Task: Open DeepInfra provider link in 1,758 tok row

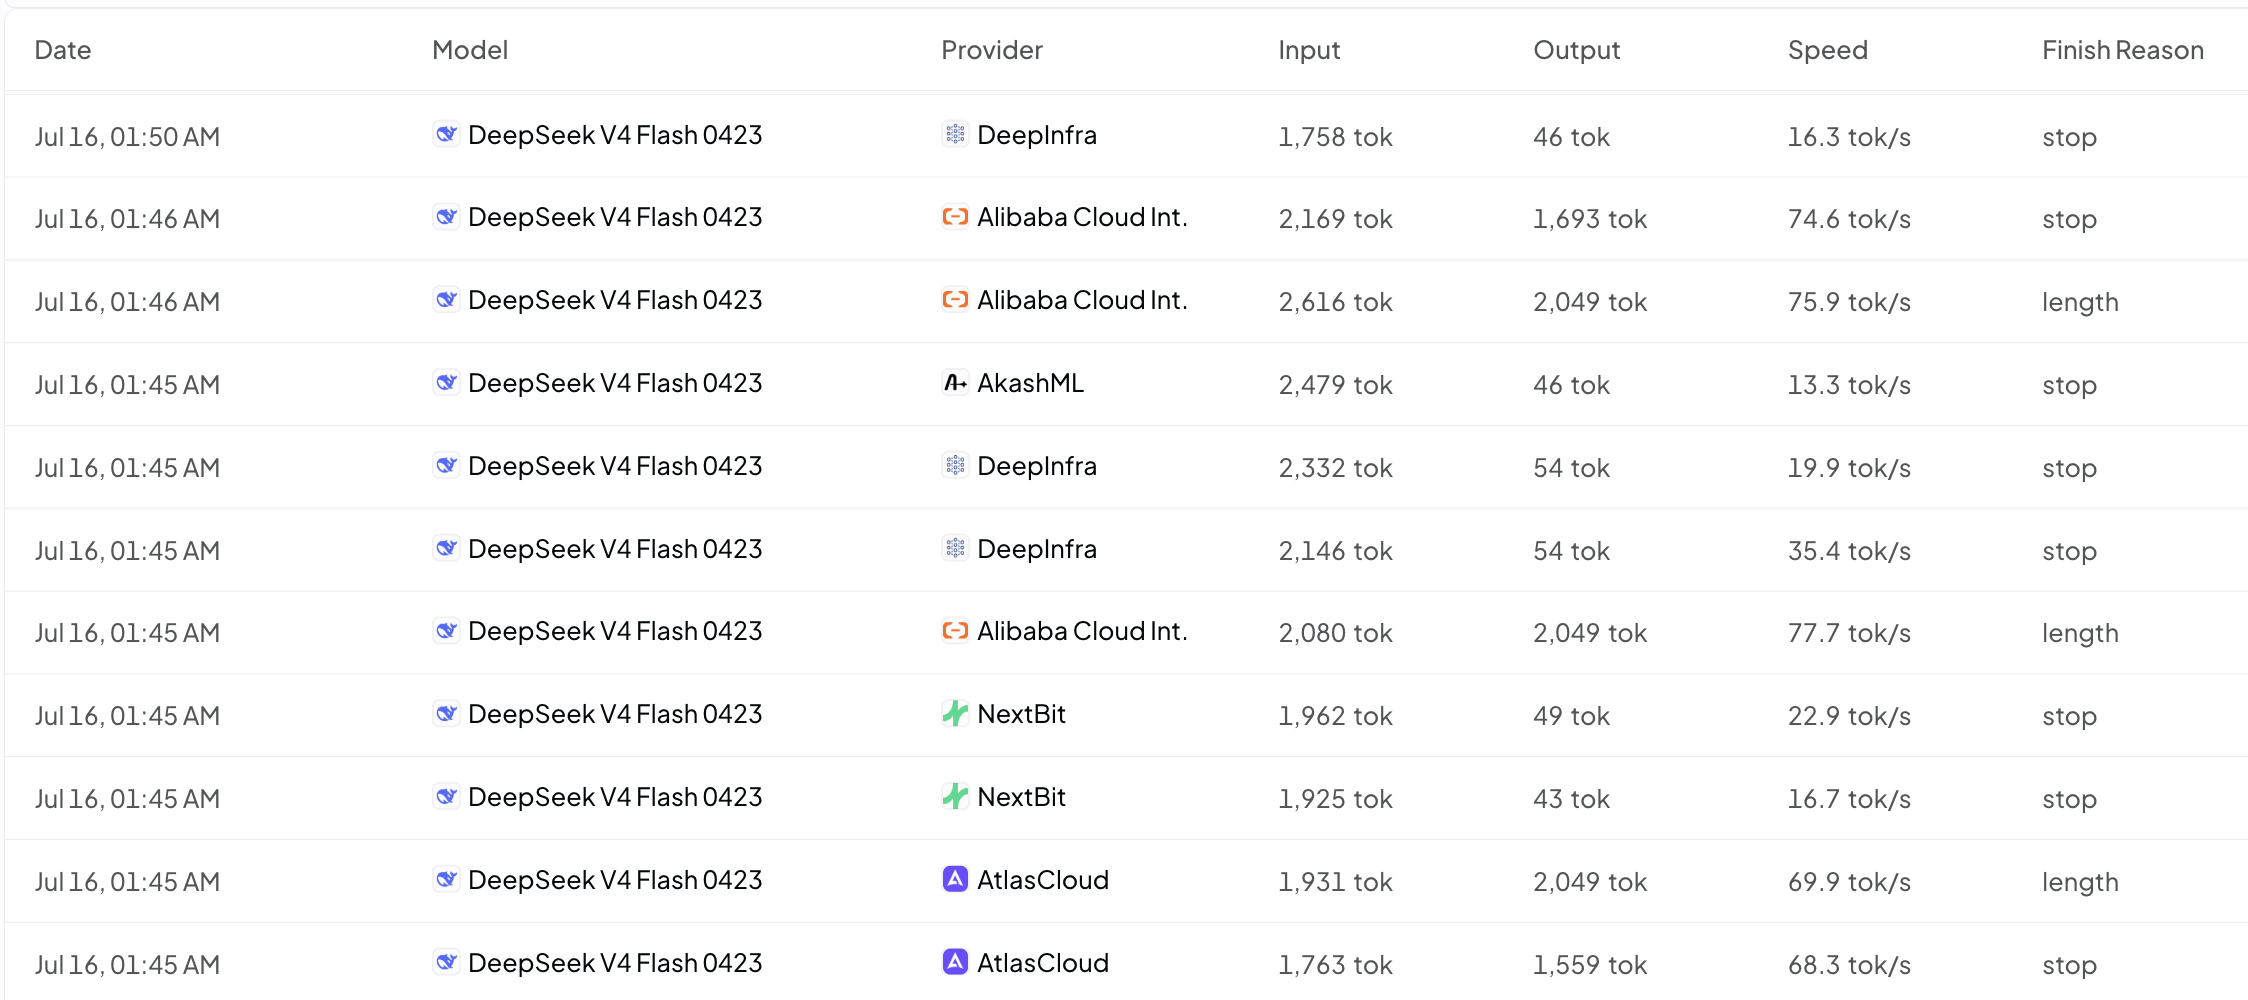Action: point(1037,135)
